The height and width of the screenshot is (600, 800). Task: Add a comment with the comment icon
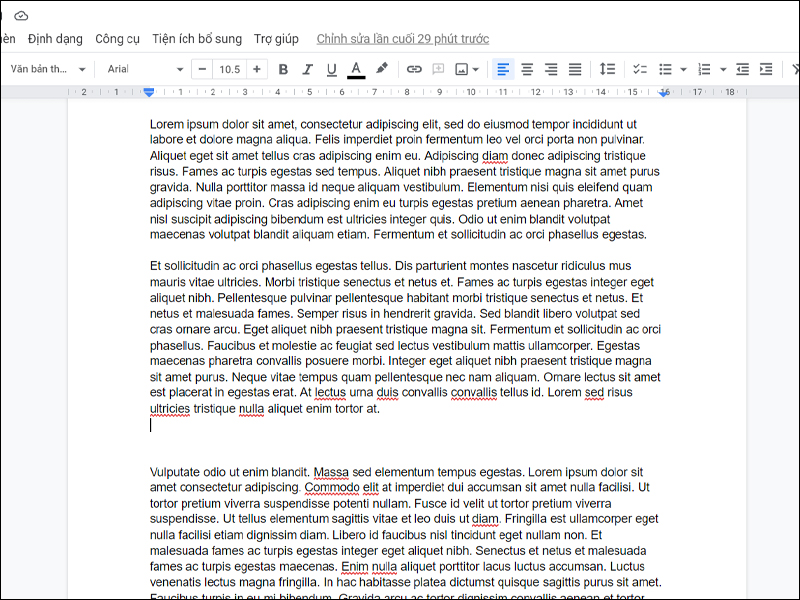[437, 70]
